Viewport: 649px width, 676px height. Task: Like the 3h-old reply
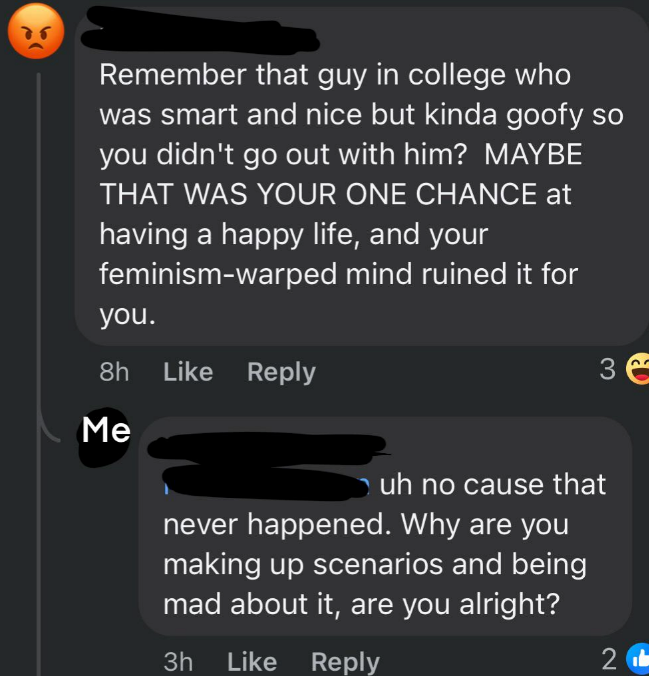pos(252,661)
